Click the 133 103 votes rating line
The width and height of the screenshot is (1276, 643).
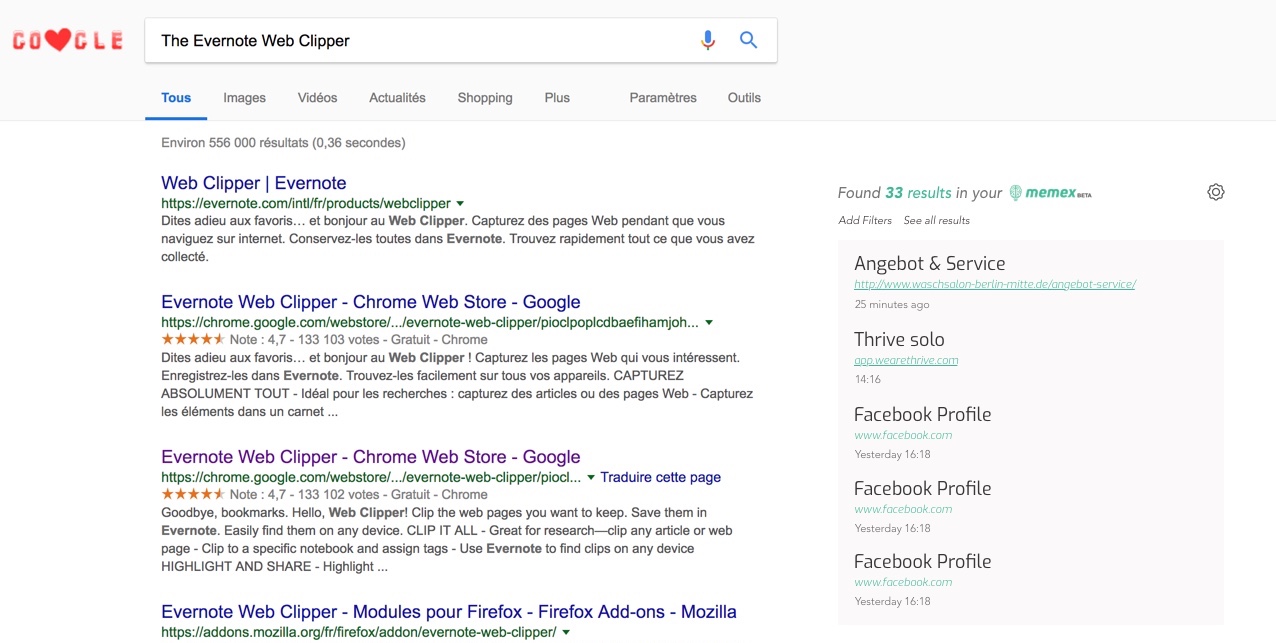[324, 340]
